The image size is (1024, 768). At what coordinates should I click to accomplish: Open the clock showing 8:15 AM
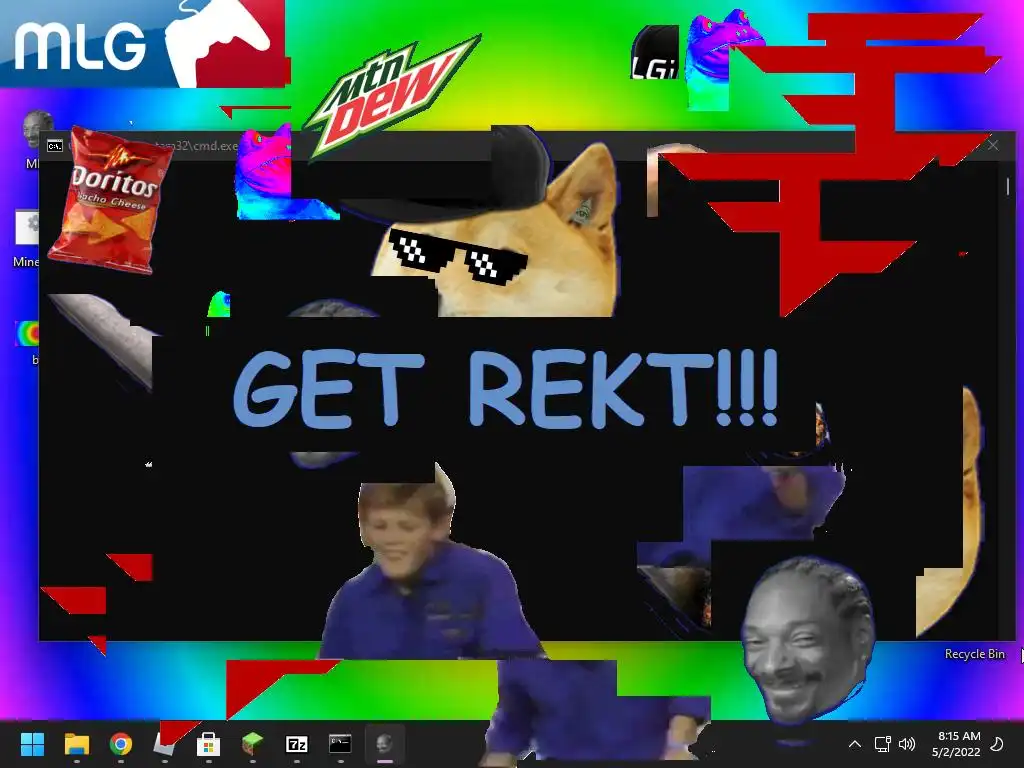tap(956, 744)
